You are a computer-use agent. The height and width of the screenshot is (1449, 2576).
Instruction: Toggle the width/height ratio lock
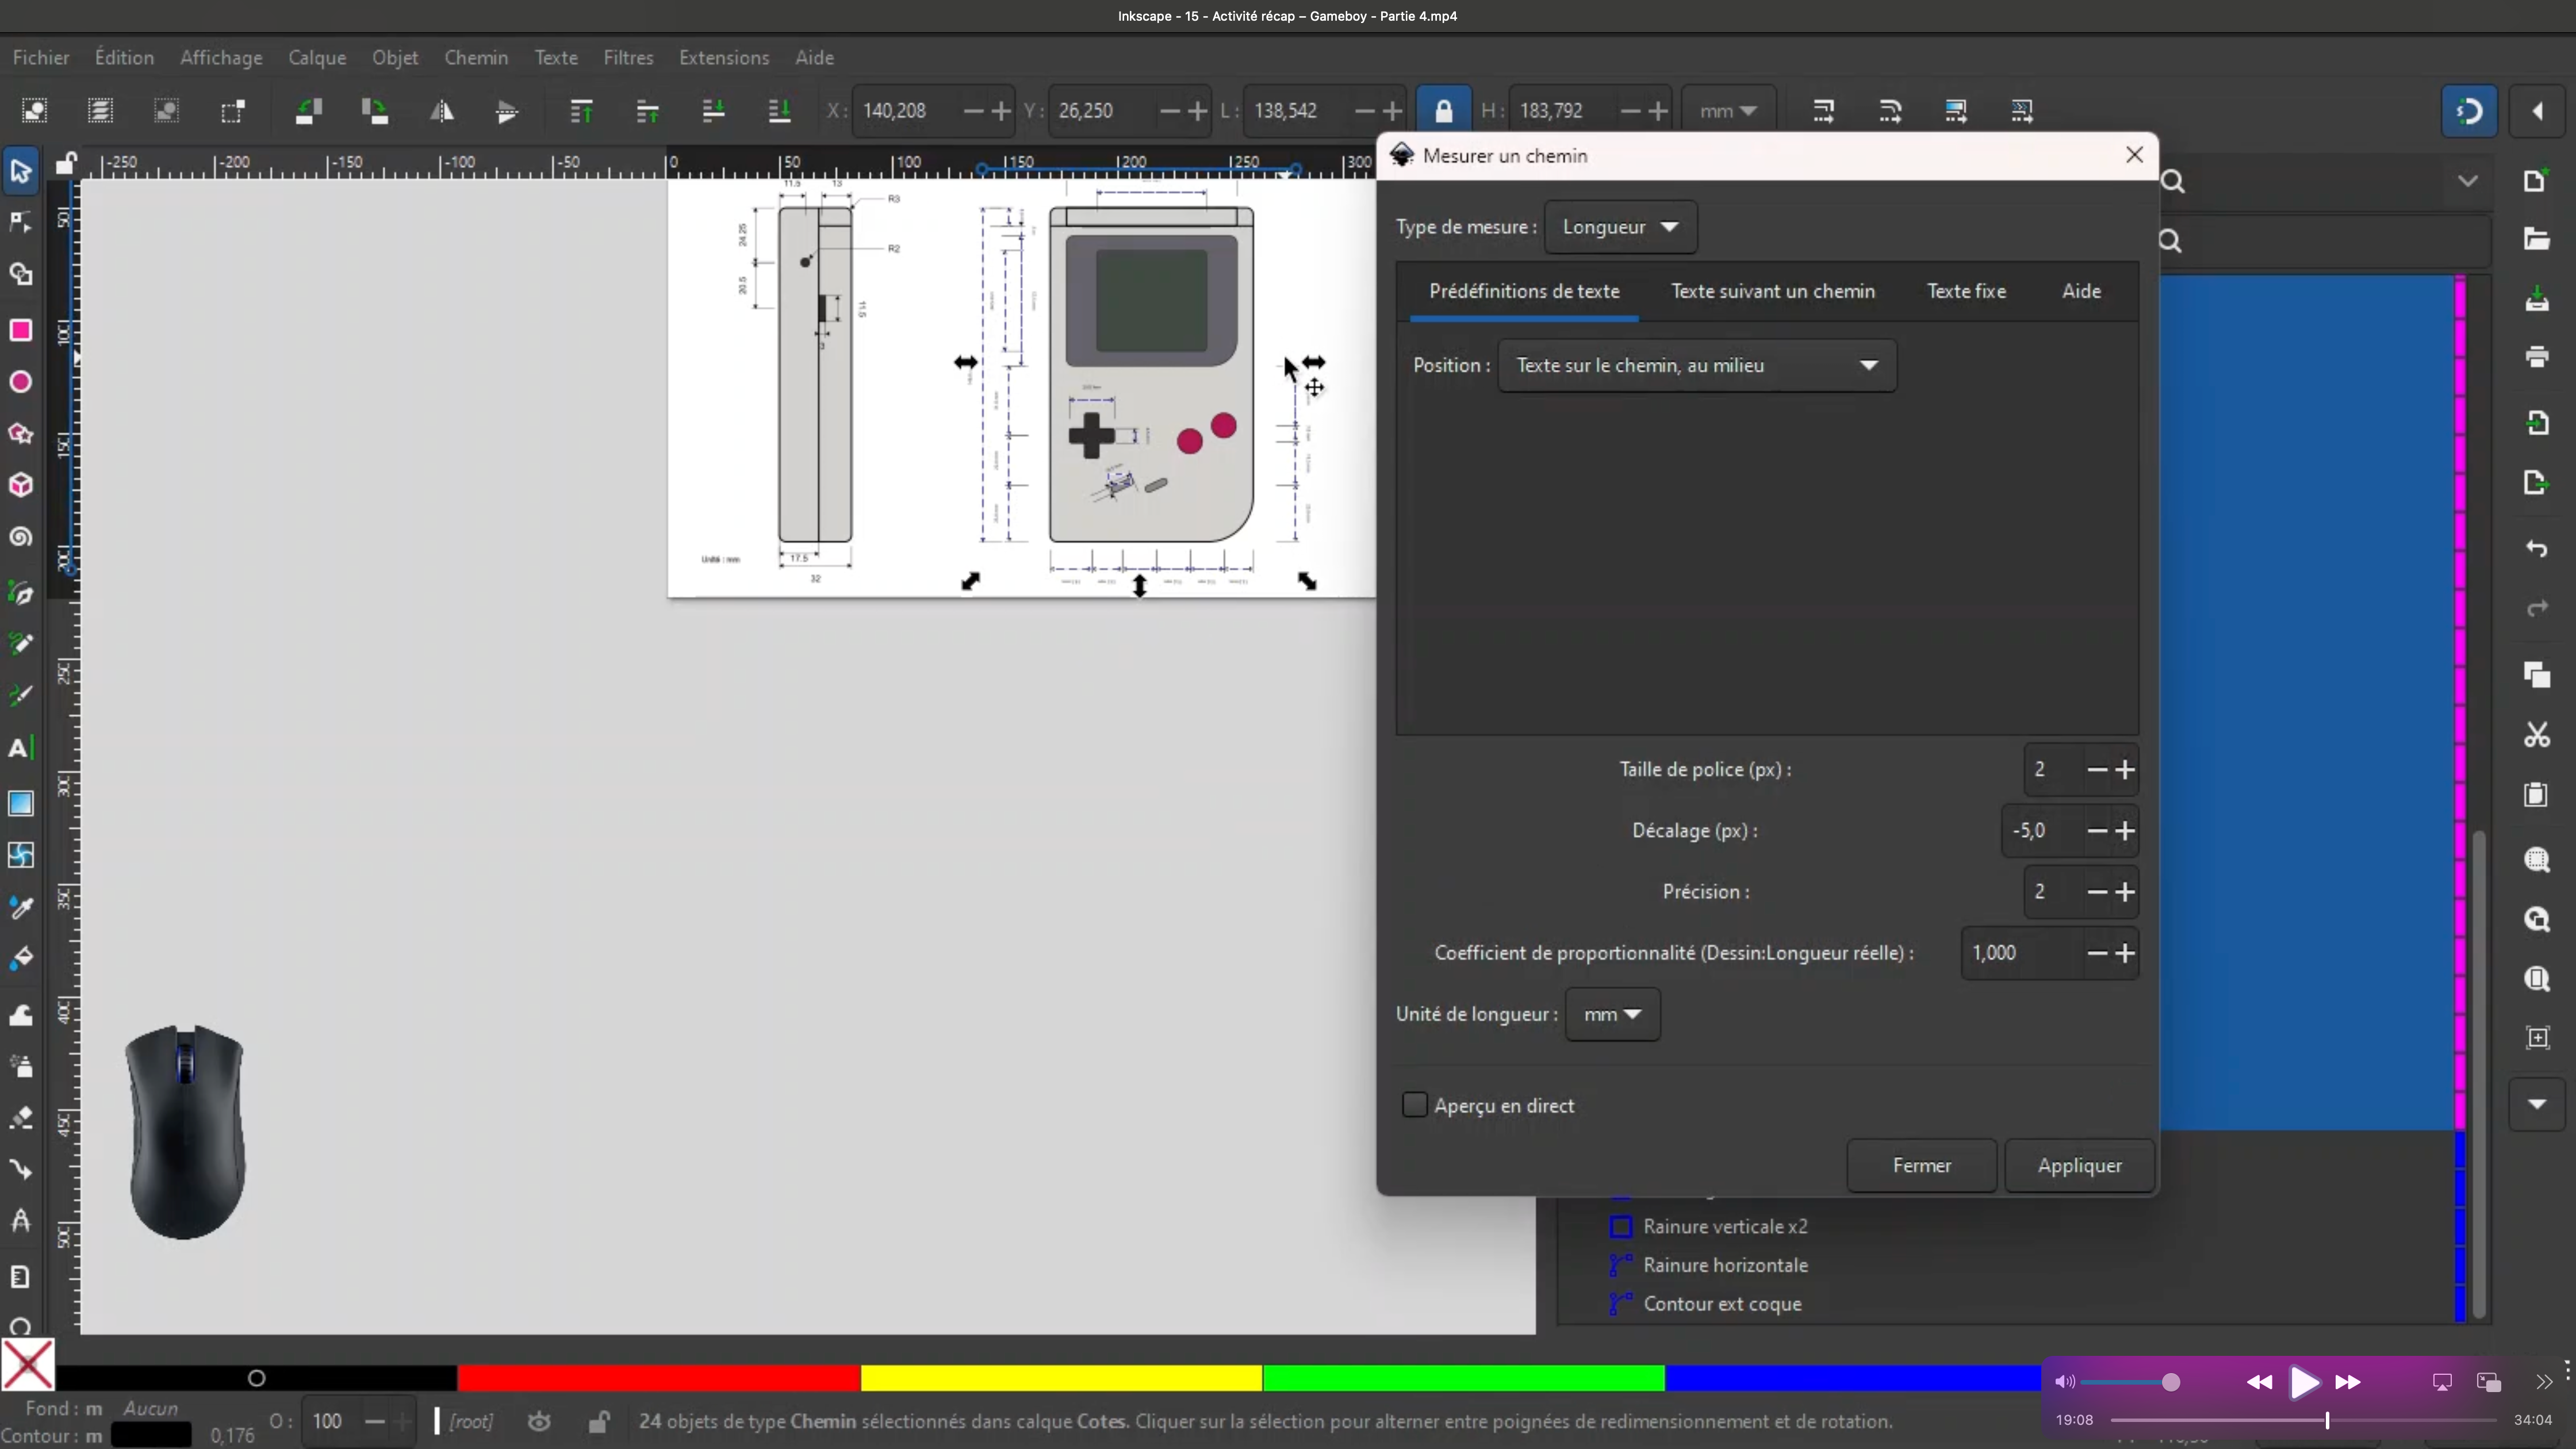click(1443, 111)
